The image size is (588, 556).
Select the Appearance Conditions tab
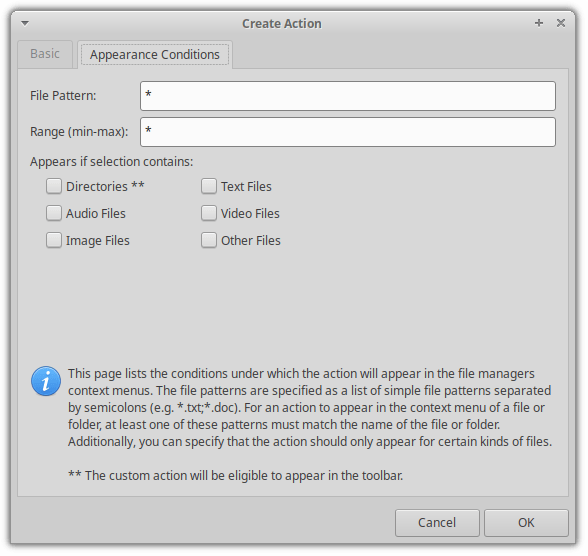155,55
